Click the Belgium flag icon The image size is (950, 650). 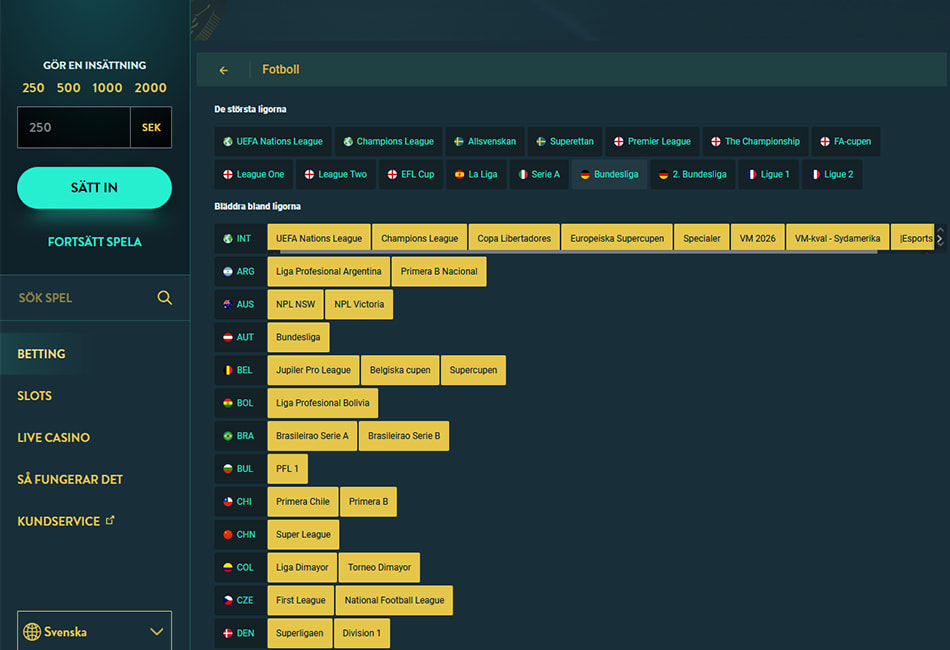click(x=228, y=370)
